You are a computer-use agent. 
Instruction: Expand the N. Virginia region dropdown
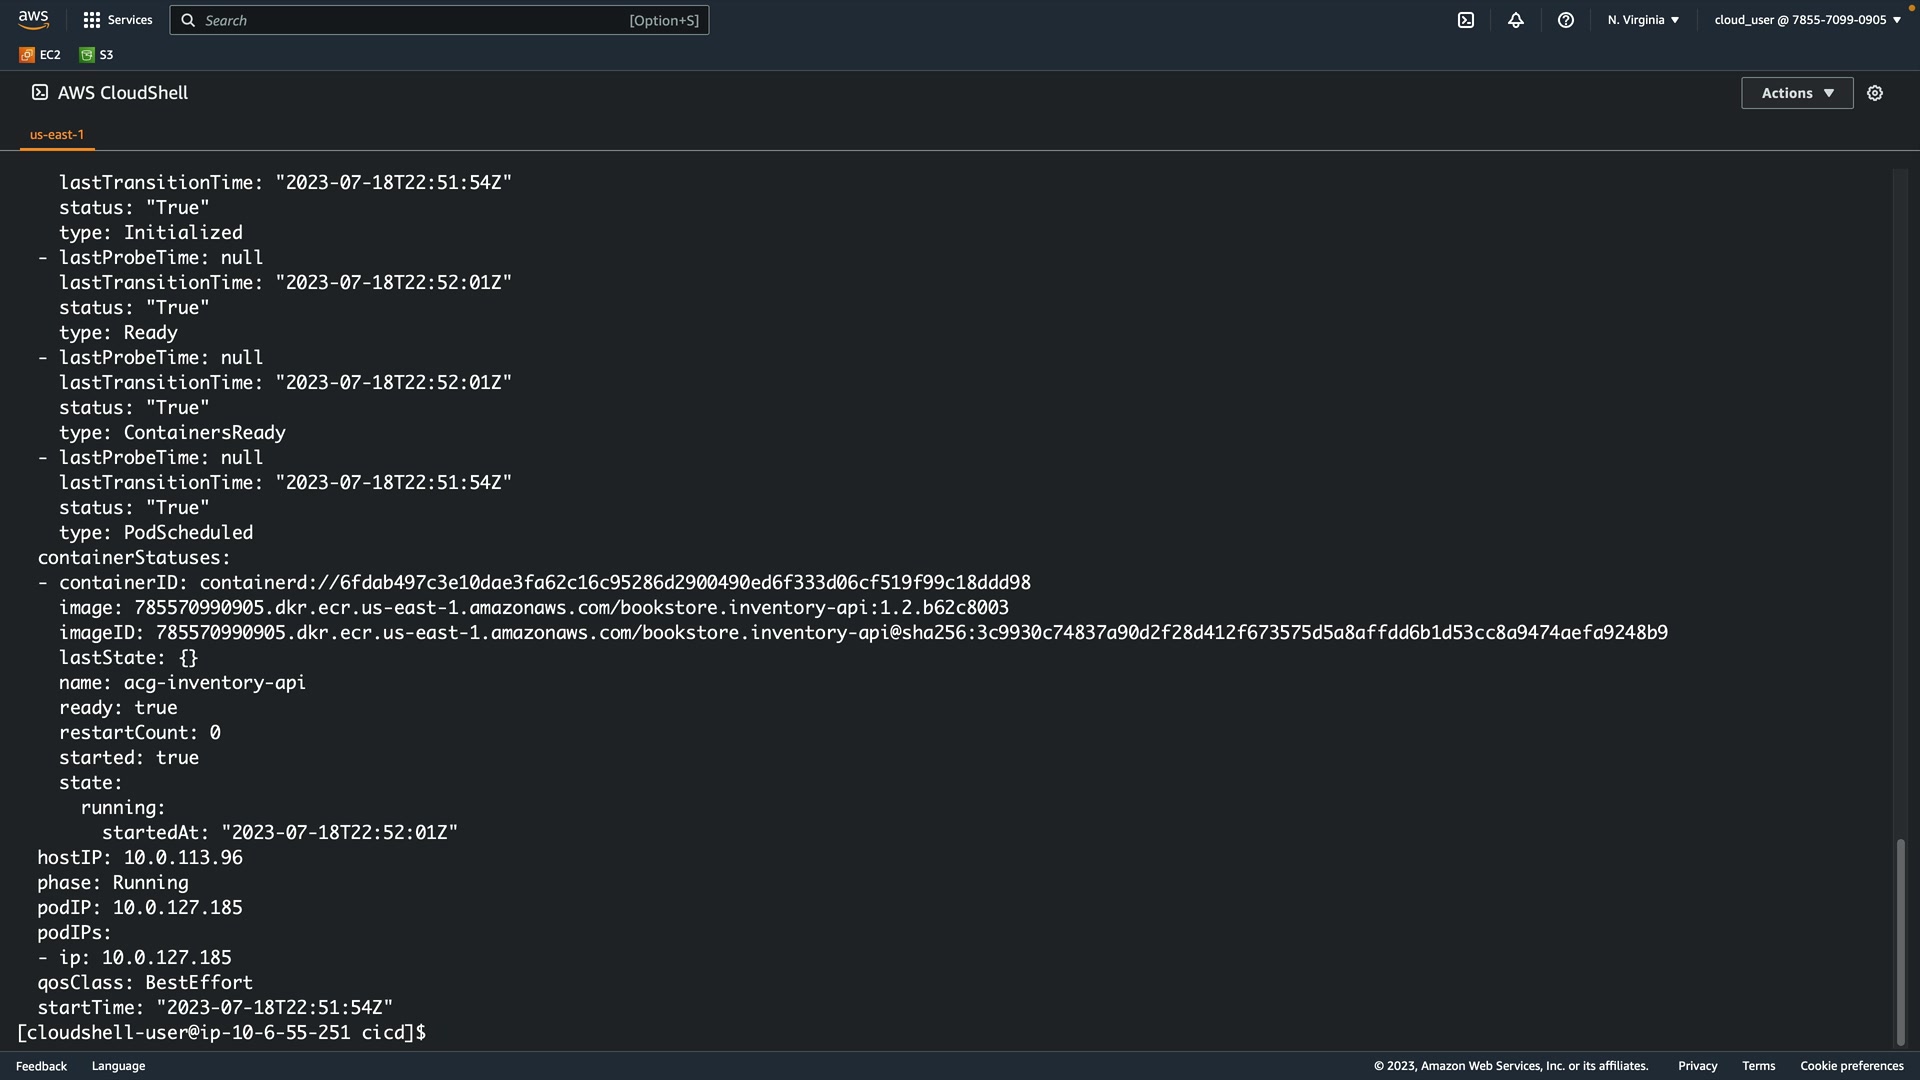pos(1643,20)
